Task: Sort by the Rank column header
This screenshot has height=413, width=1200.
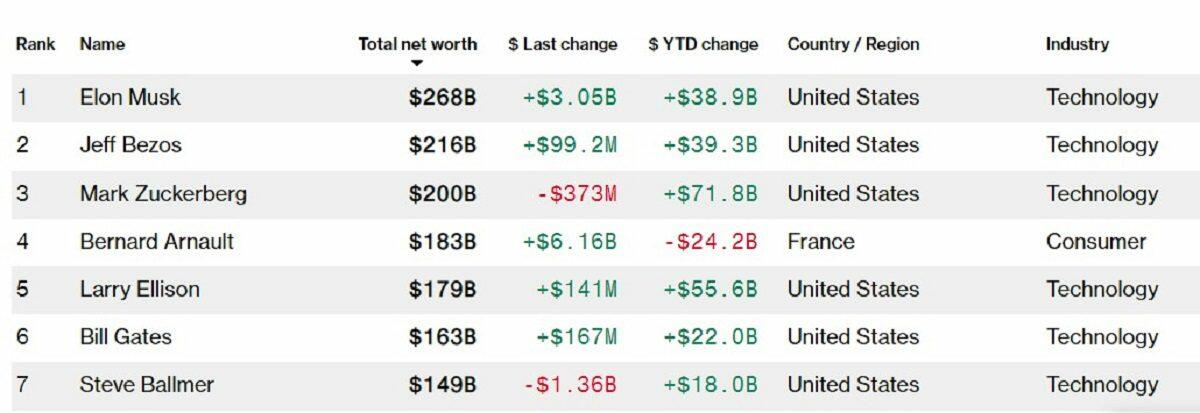Action: pyautogui.click(x=35, y=44)
